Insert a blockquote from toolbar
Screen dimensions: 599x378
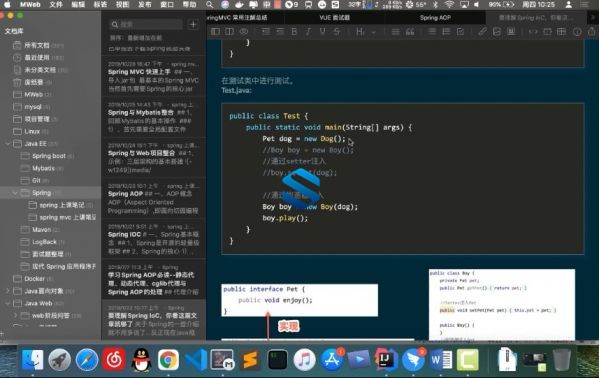(x=410, y=32)
